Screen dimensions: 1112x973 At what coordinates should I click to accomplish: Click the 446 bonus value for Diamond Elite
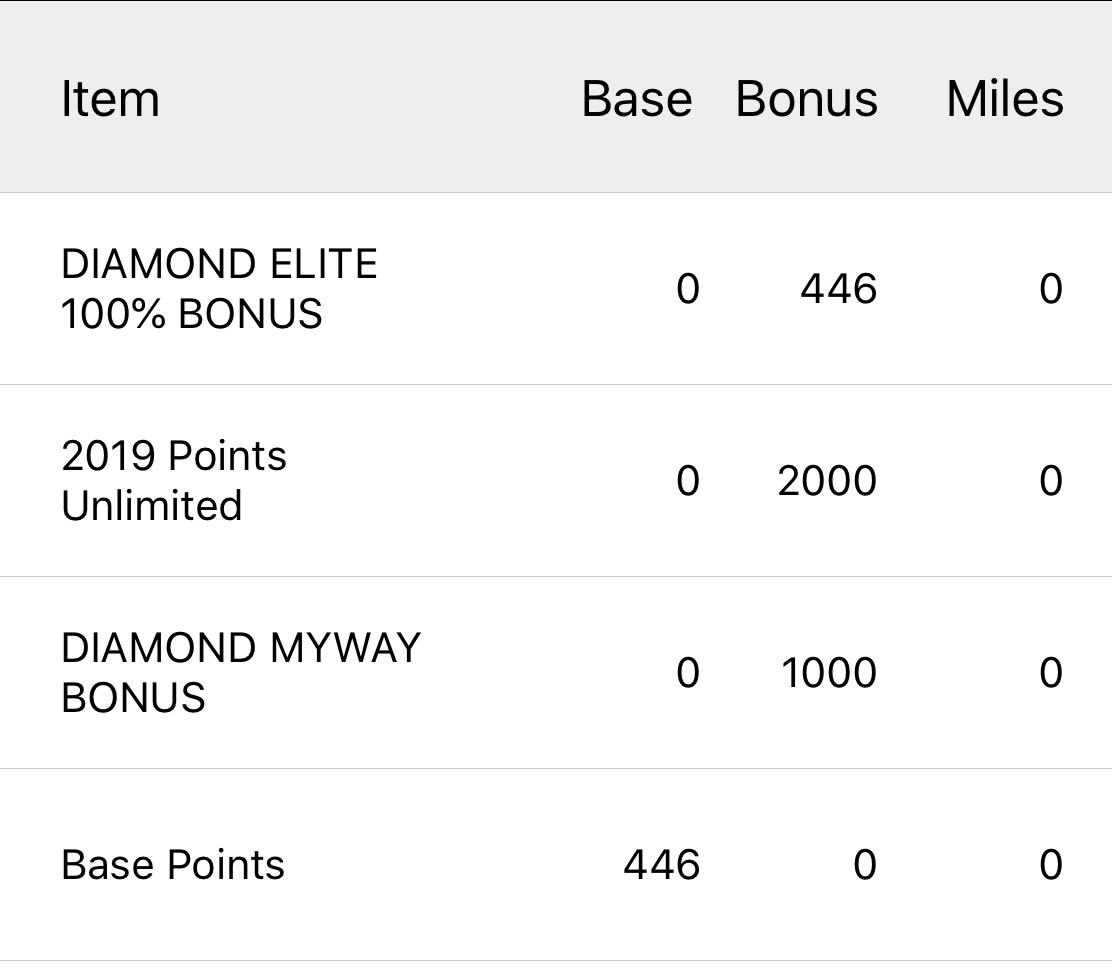pos(838,289)
